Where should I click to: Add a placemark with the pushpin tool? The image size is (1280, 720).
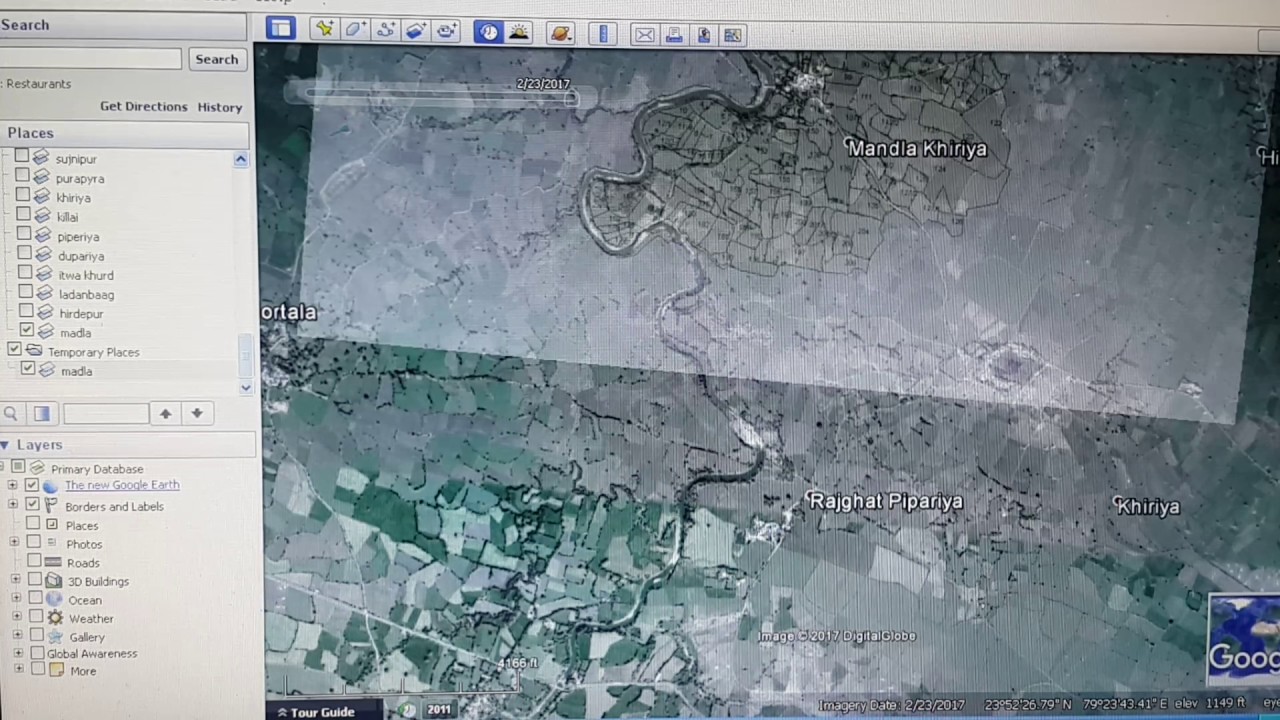point(324,30)
